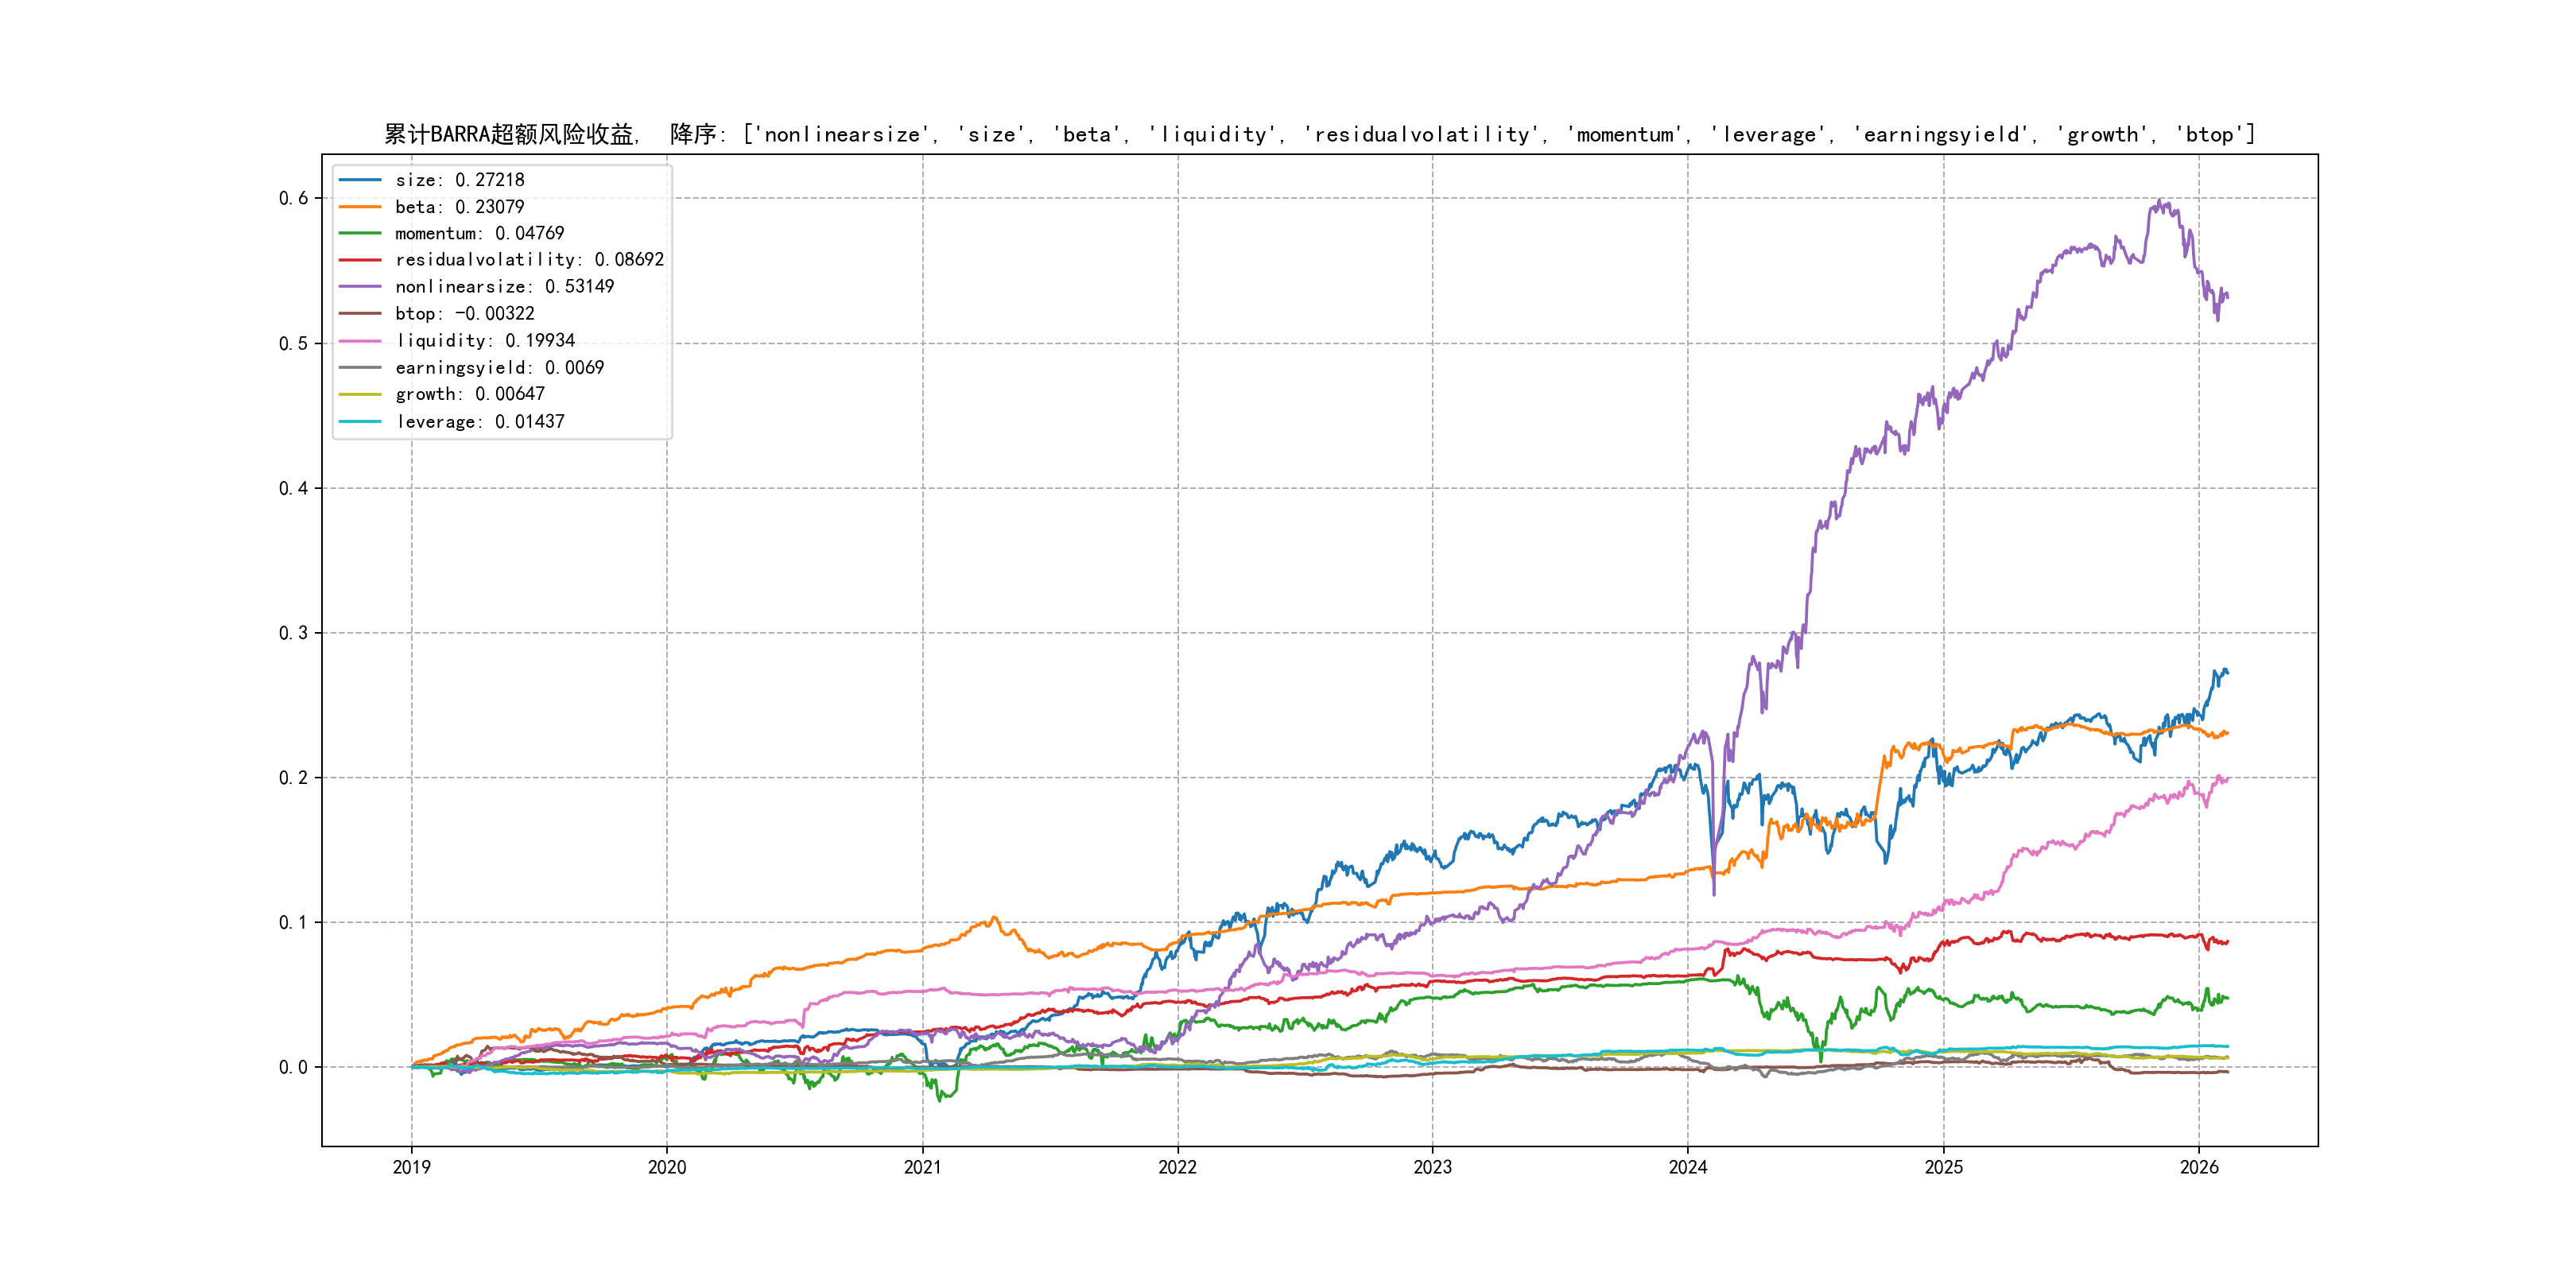Click the peak of the purple nonlinearsize line
2576x1288 pixels.
point(2161,202)
